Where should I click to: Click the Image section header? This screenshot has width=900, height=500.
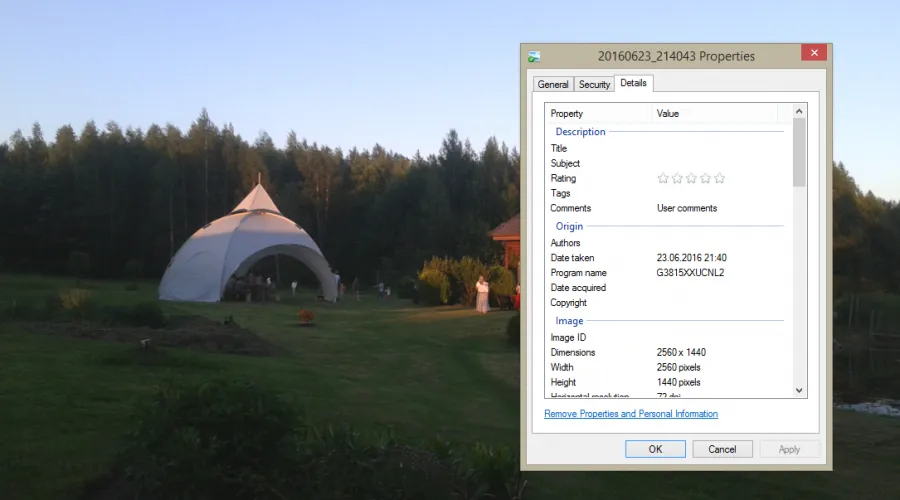(x=569, y=321)
